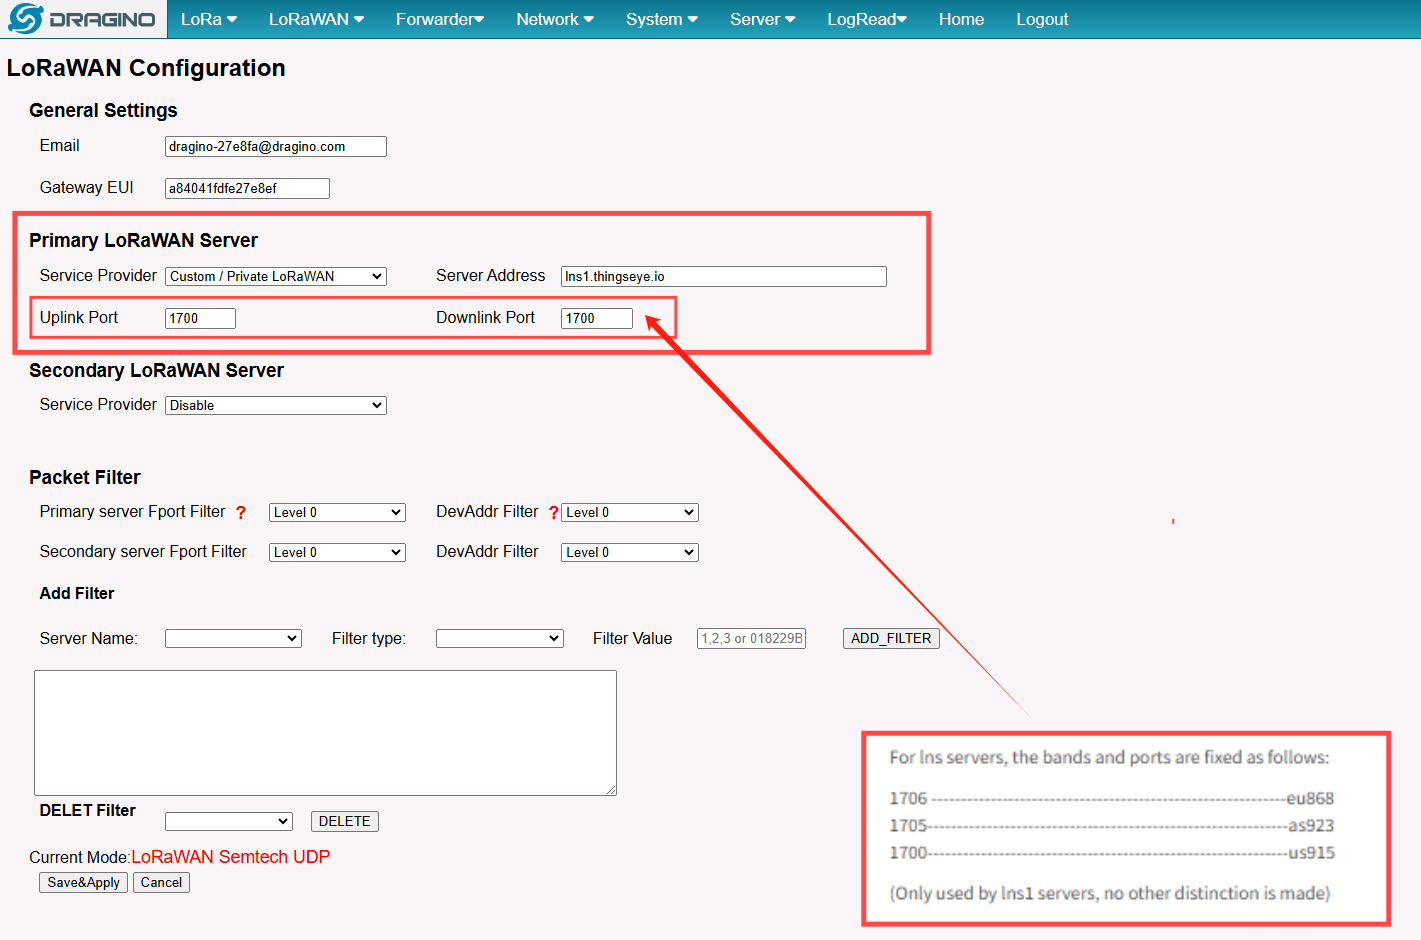Click the red help icon beside Fport Filter
The height and width of the screenshot is (940, 1421).
pyautogui.click(x=241, y=513)
